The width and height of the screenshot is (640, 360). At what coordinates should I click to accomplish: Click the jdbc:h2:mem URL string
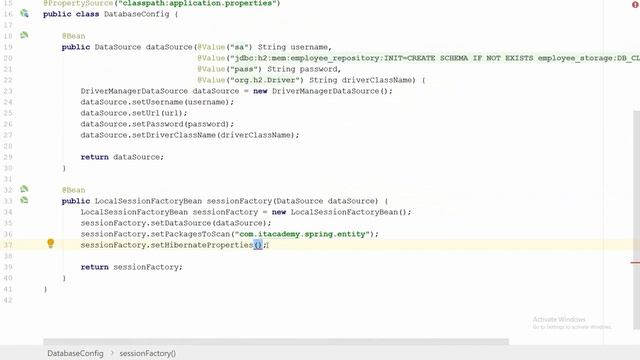coord(435,58)
